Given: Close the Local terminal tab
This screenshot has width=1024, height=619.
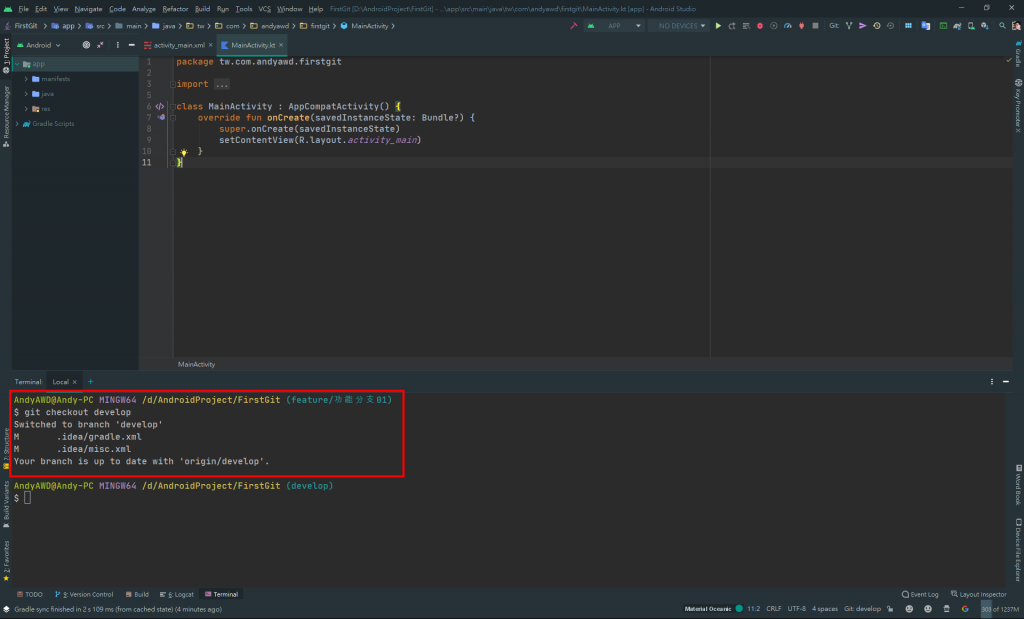Looking at the screenshot, I should (74, 382).
